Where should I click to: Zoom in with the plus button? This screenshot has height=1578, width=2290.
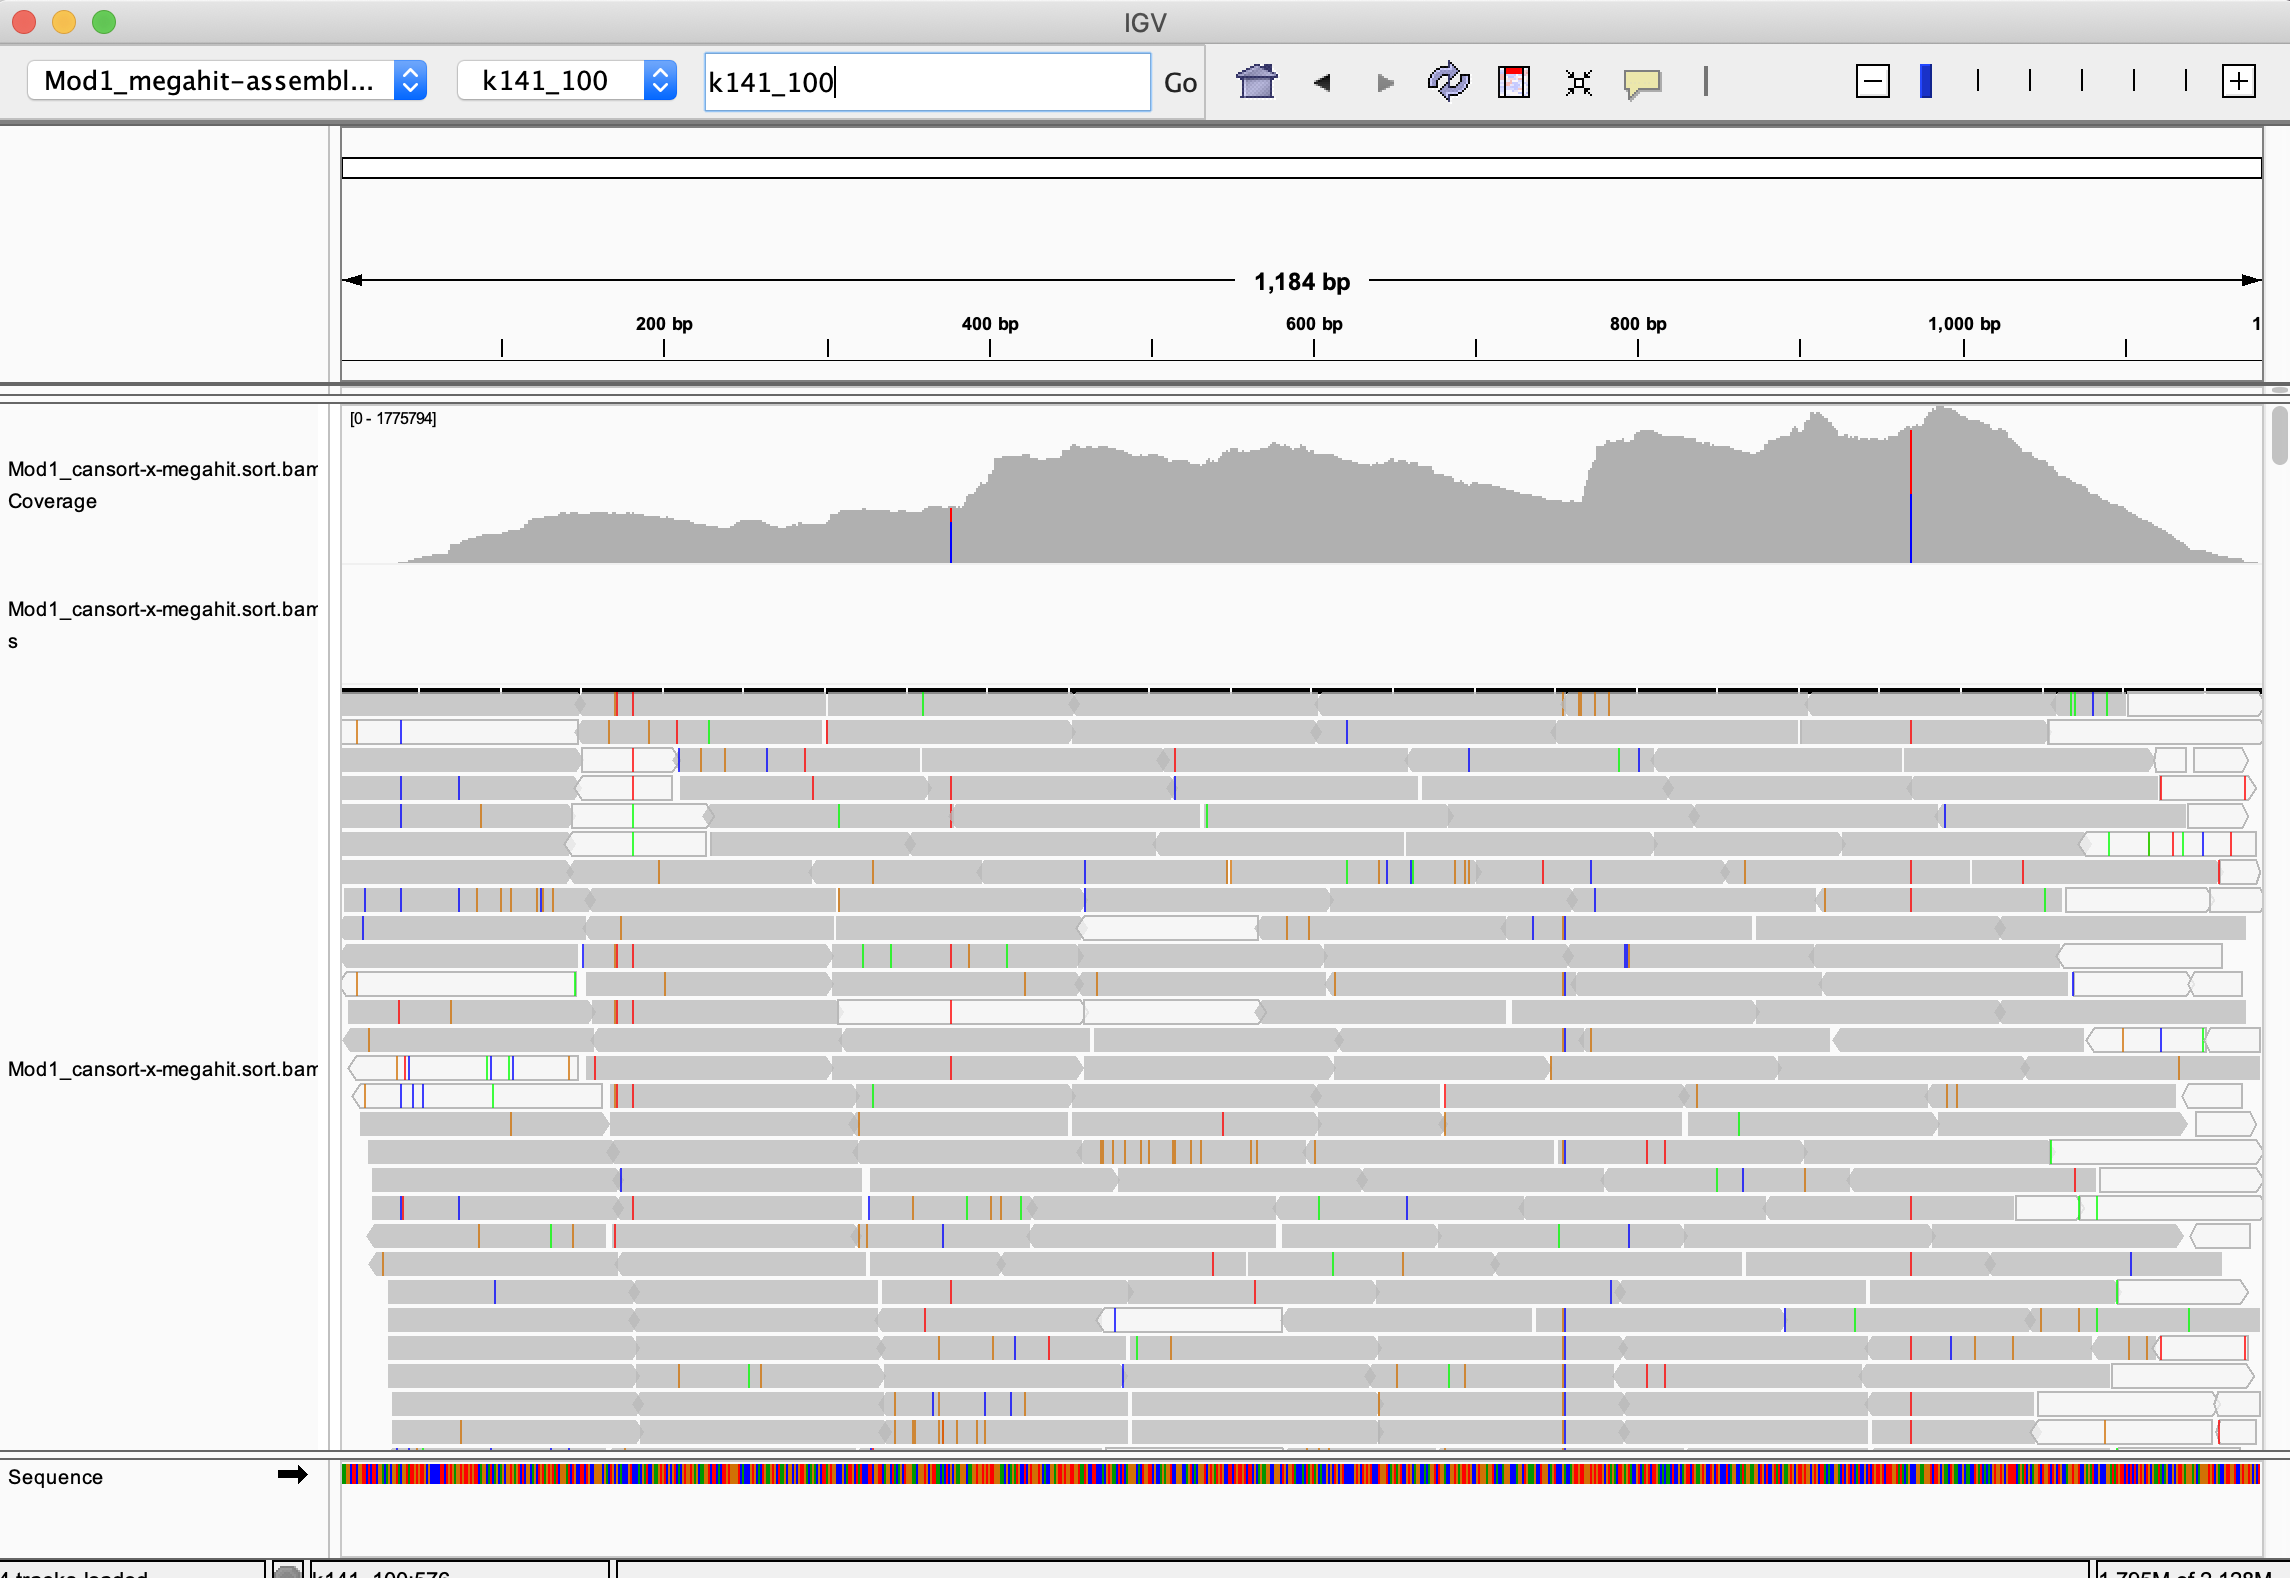(x=2238, y=81)
